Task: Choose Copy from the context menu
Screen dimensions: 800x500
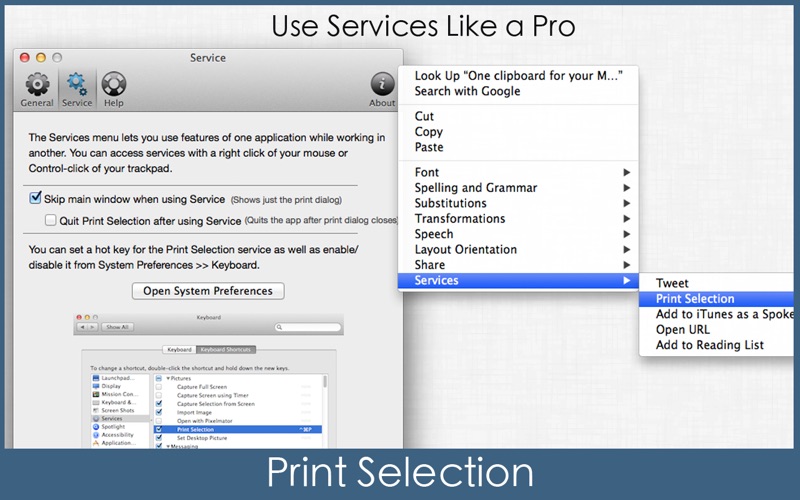Action: (x=429, y=132)
